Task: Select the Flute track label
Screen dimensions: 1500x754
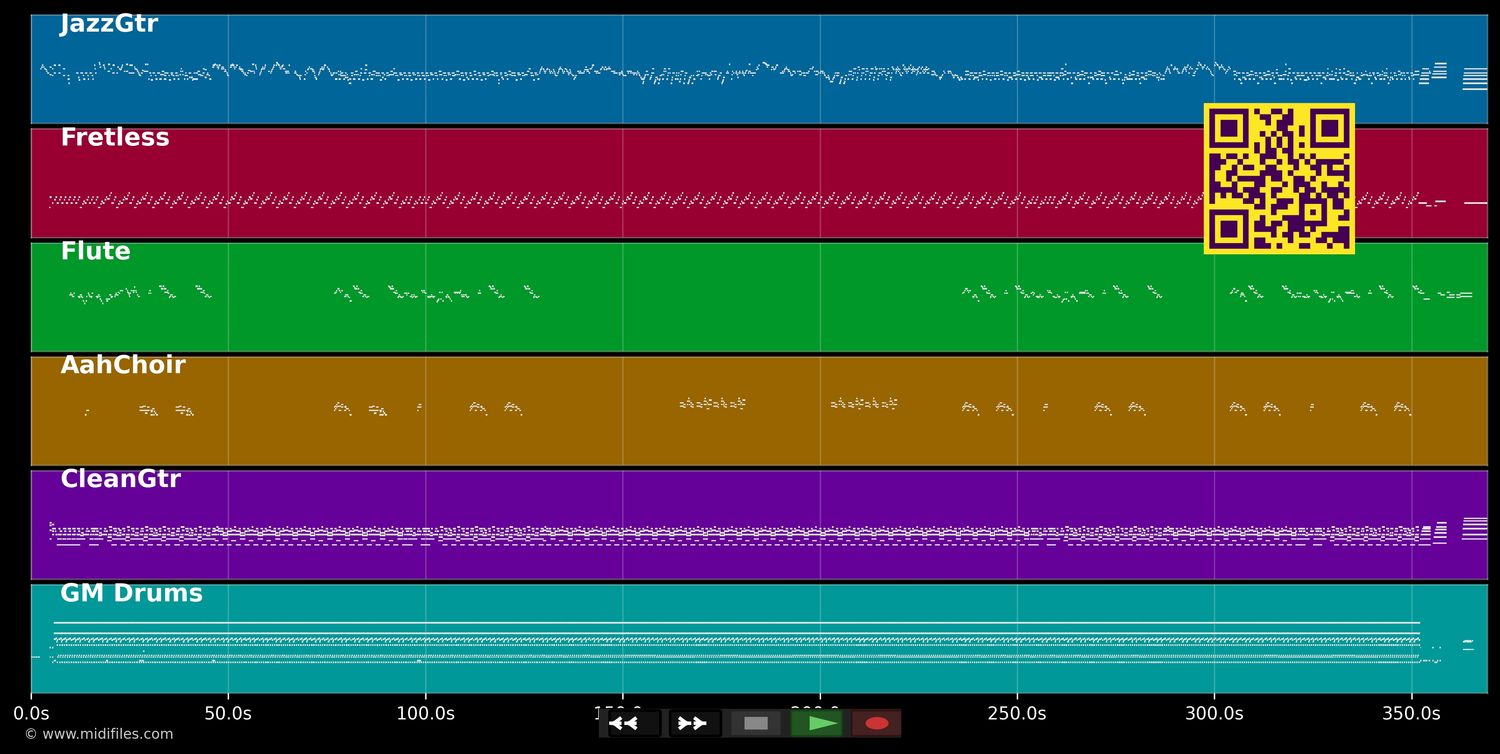Action: (95, 252)
